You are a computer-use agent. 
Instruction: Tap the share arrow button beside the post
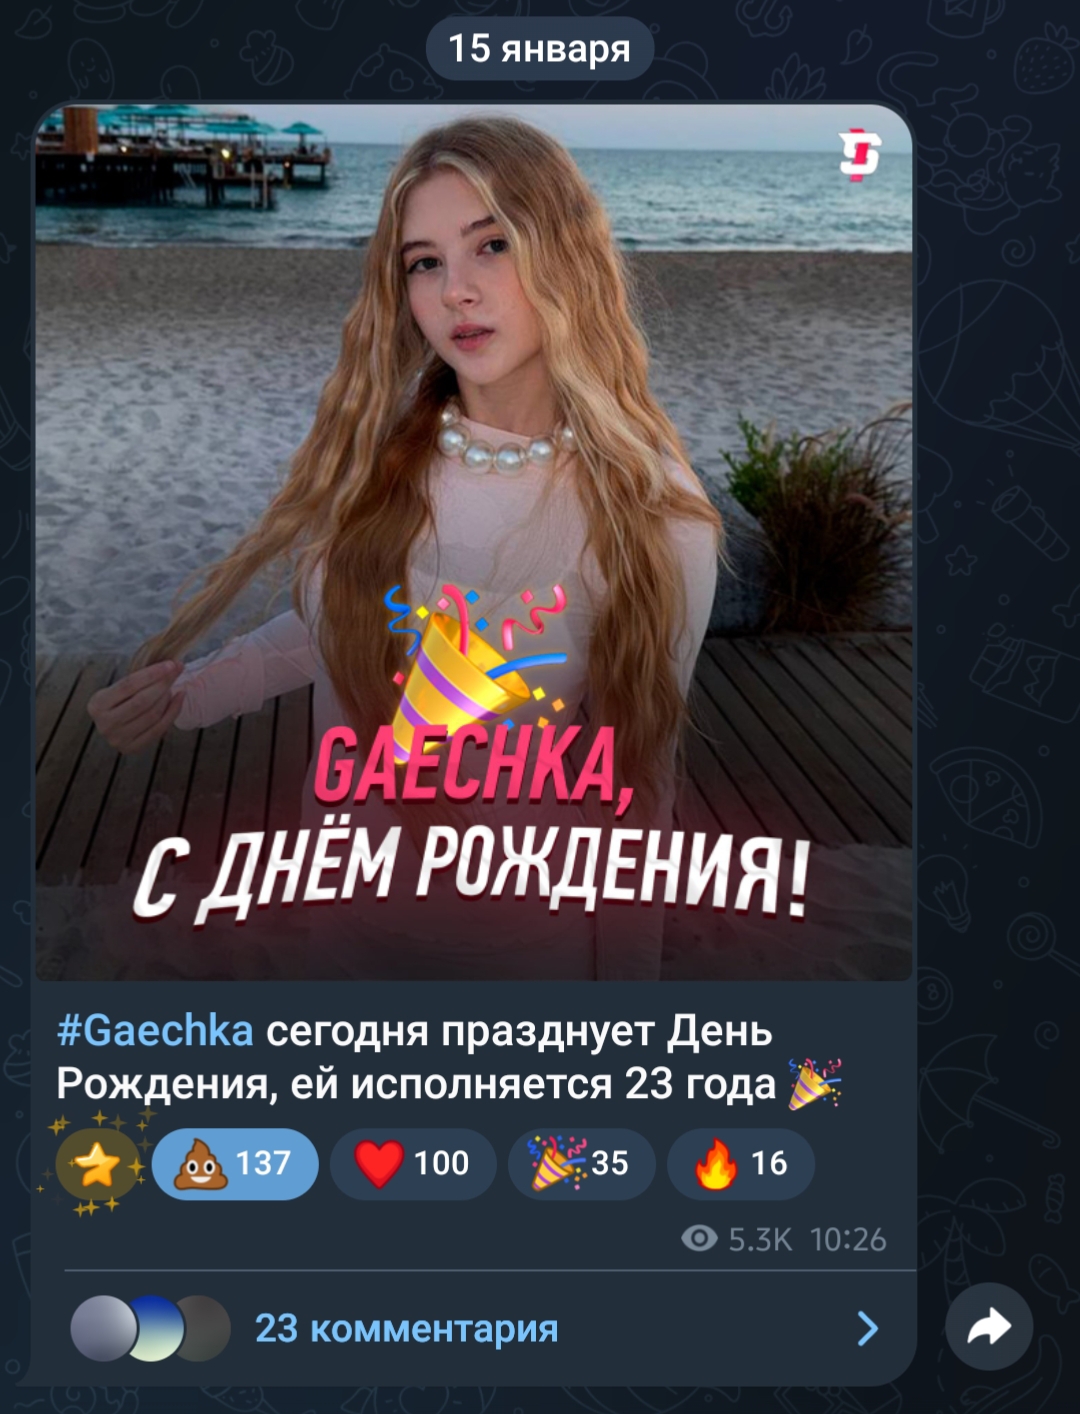[x=988, y=1327]
